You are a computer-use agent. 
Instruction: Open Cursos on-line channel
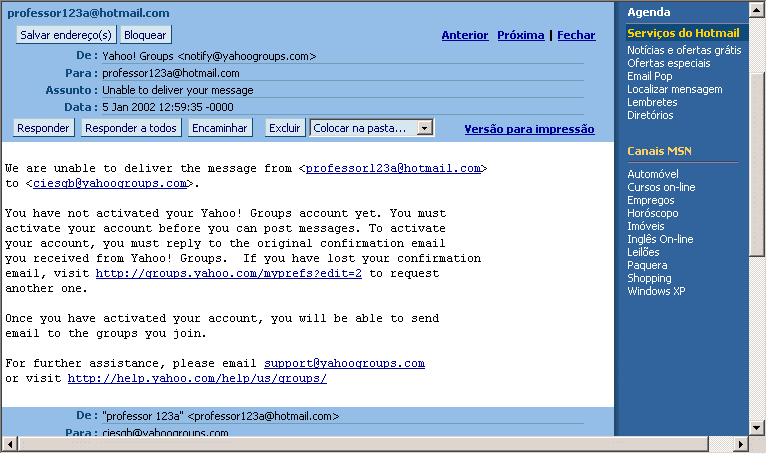(x=661, y=187)
